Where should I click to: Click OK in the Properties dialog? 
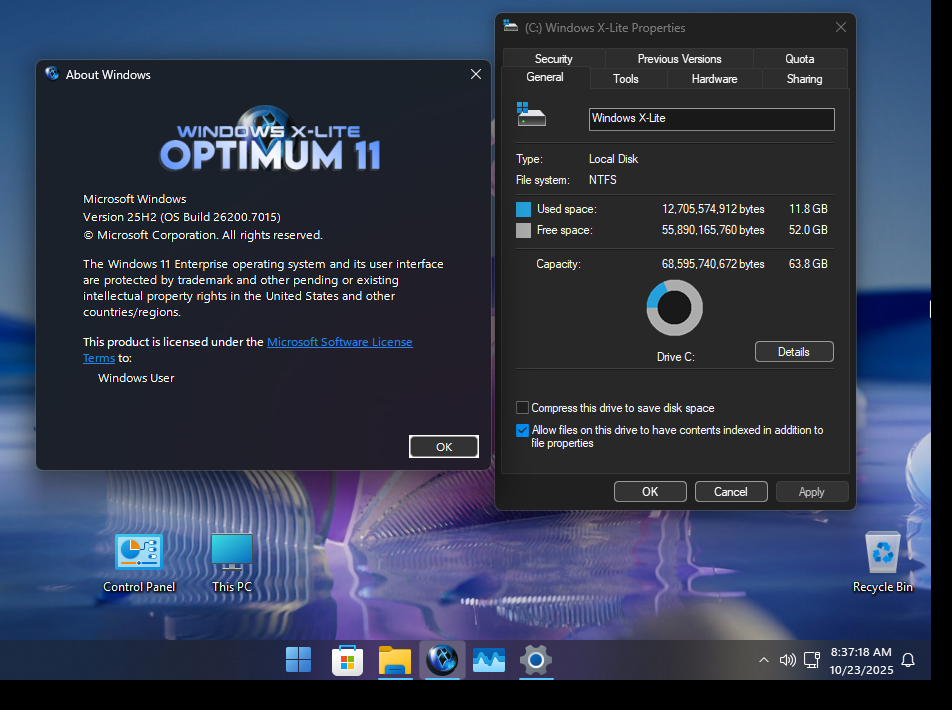pyautogui.click(x=650, y=491)
